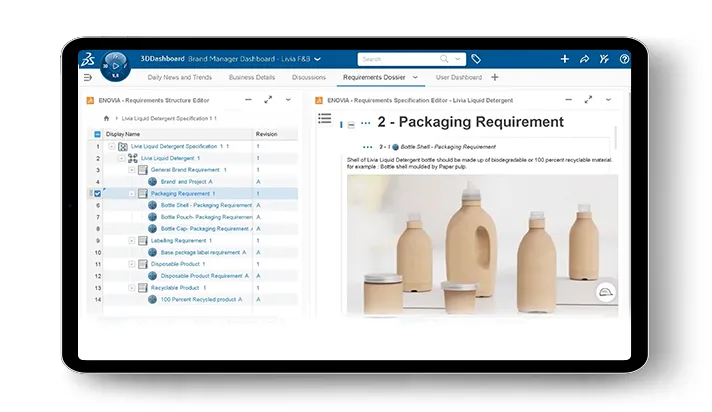The height and width of the screenshot is (412, 712).
Task: Toggle the side menu hamburger icon
Action: click(88, 78)
